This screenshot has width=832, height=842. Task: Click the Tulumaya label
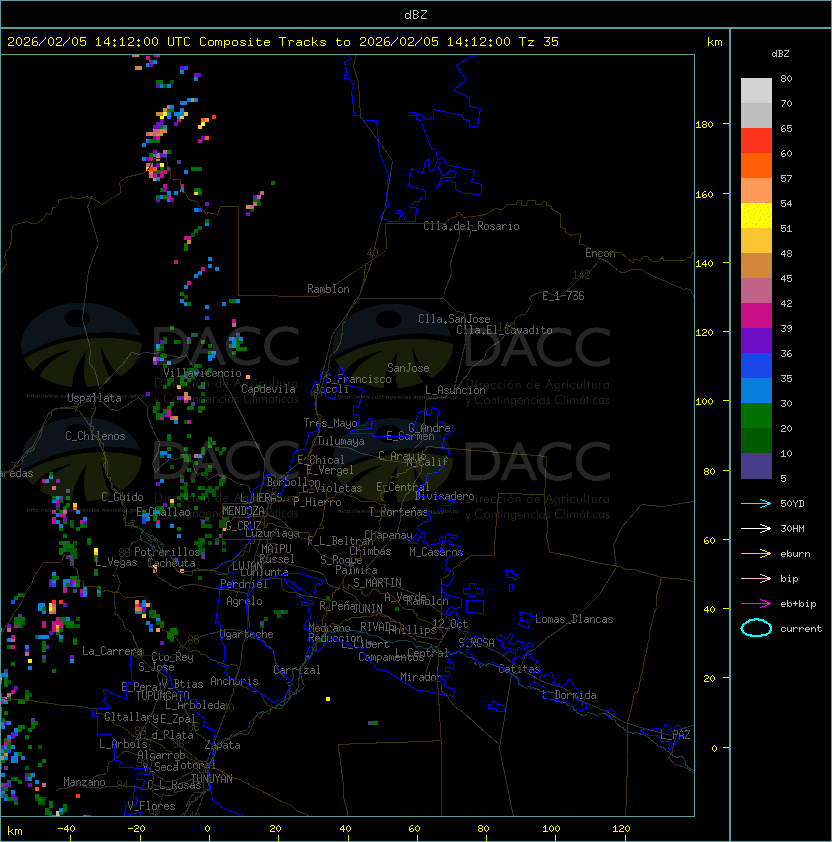pos(341,441)
